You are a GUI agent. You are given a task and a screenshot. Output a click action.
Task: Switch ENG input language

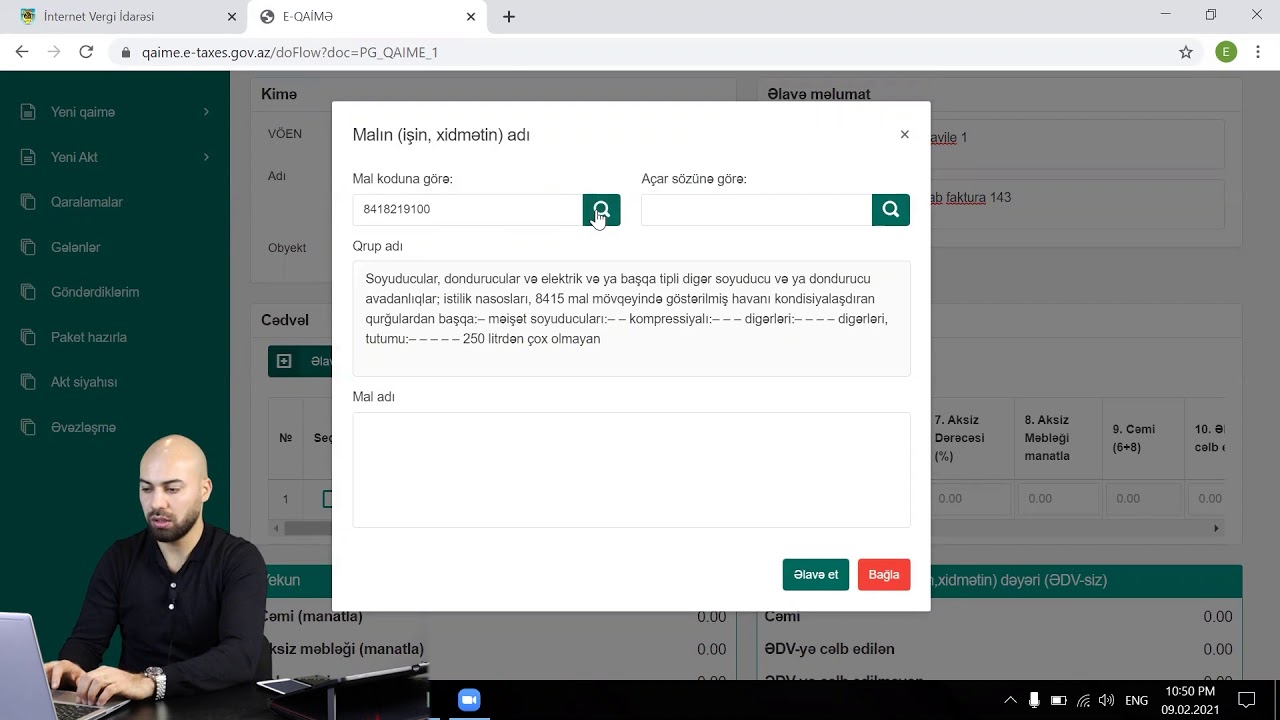pos(1136,700)
